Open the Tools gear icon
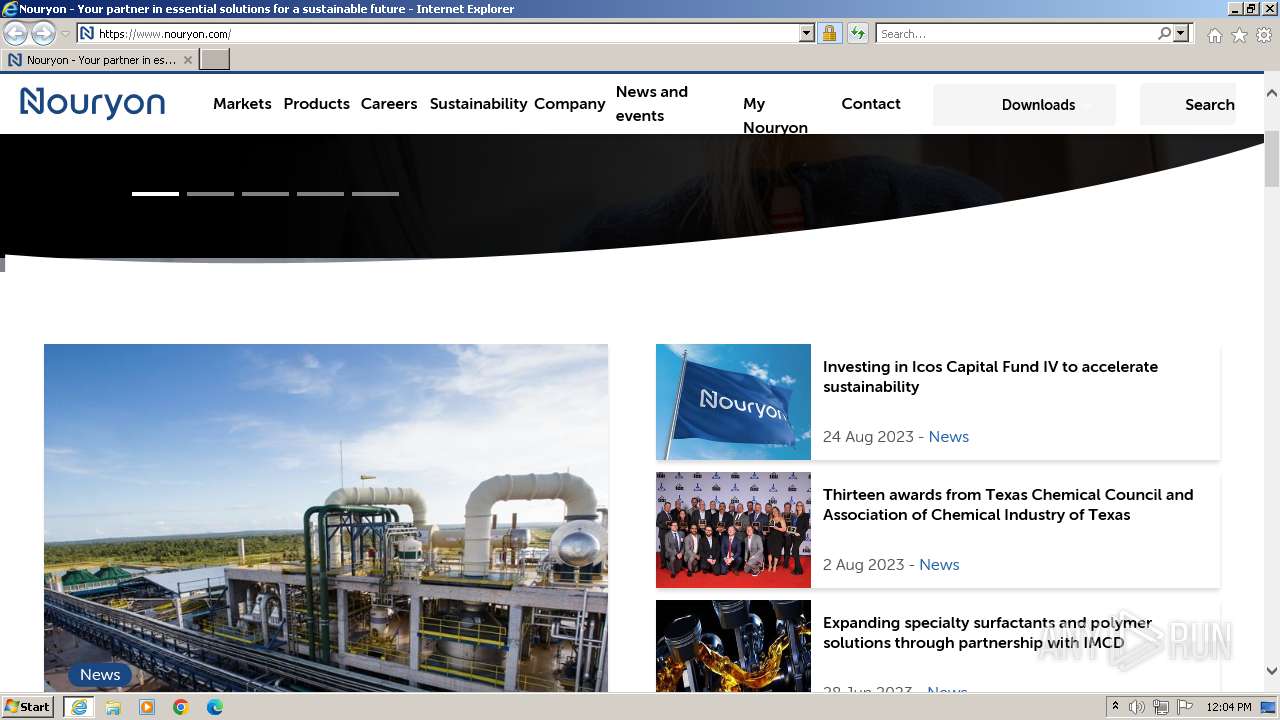 coord(1264,35)
